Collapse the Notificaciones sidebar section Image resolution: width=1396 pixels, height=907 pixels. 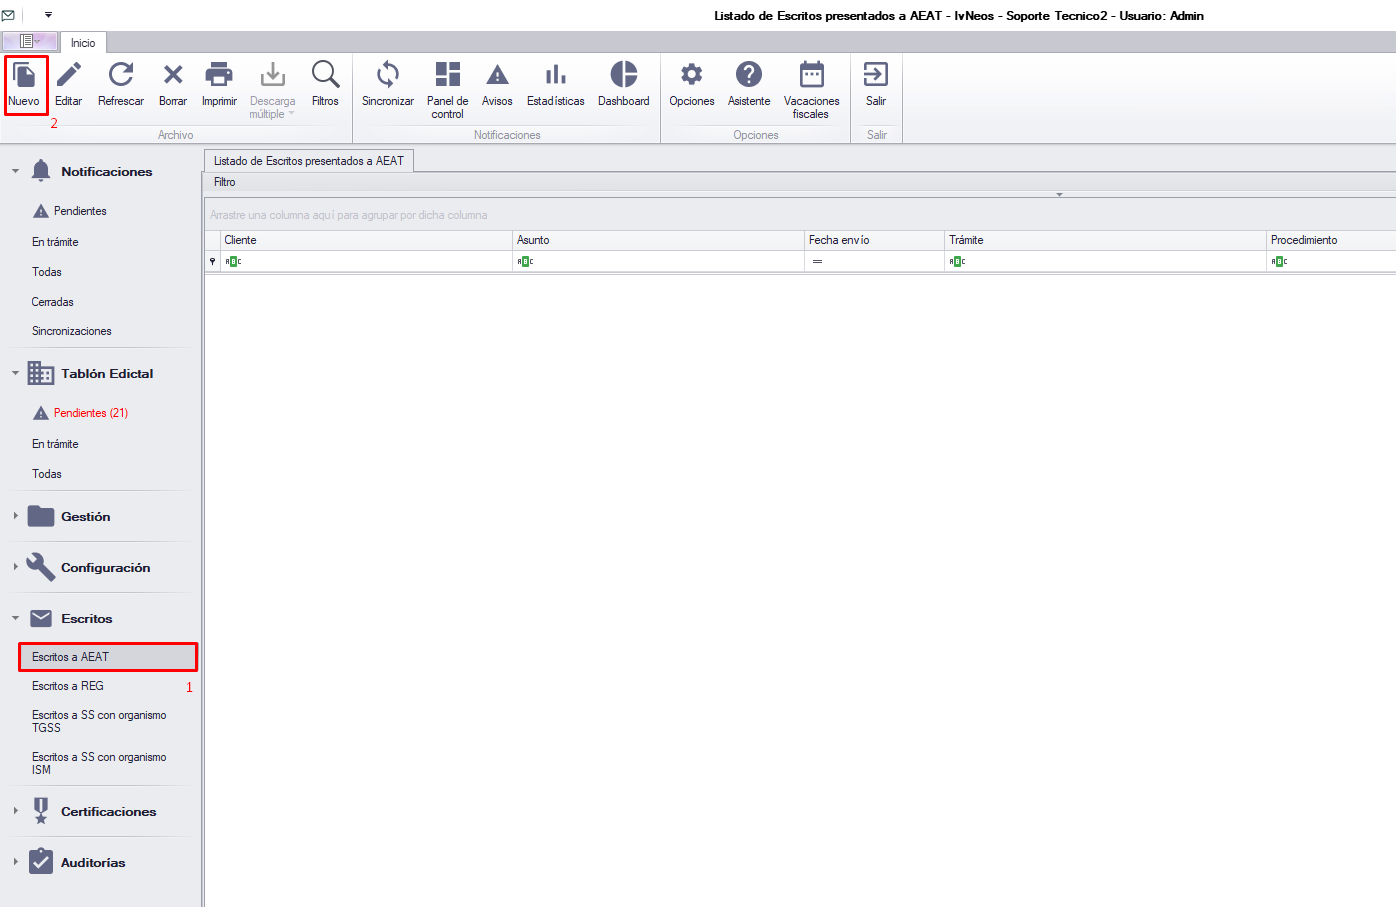coord(16,171)
